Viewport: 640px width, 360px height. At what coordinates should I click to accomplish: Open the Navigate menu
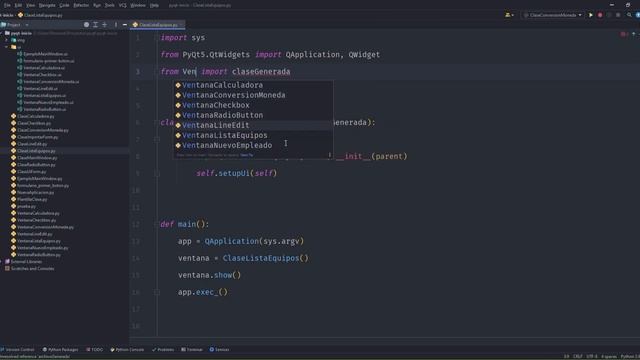point(47,5)
